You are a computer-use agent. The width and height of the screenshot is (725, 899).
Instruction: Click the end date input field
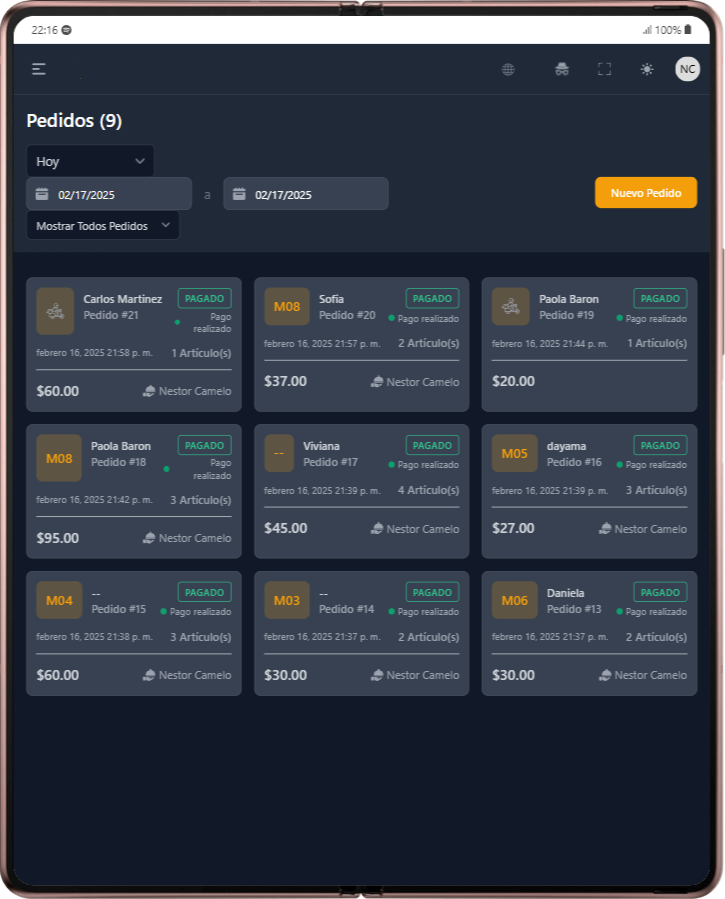pyautogui.click(x=306, y=194)
